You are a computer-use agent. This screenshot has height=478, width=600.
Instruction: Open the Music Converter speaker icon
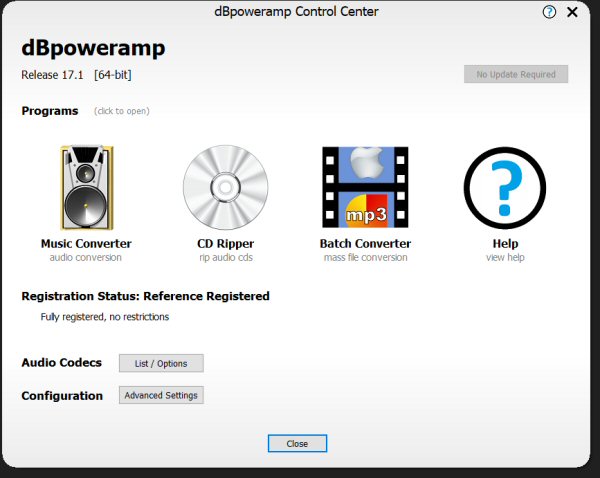click(x=86, y=187)
